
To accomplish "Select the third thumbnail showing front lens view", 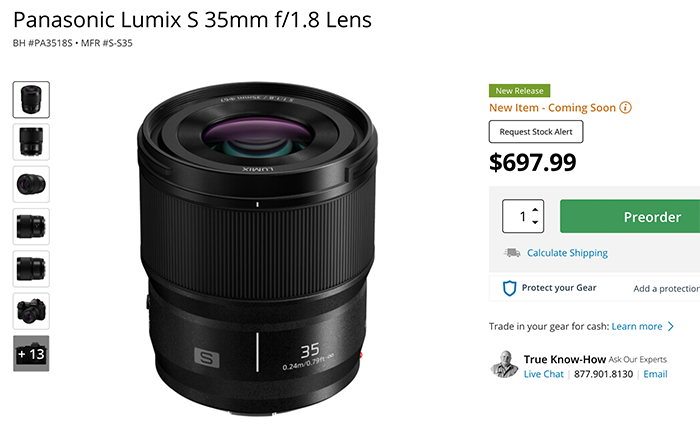I will click(31, 184).
